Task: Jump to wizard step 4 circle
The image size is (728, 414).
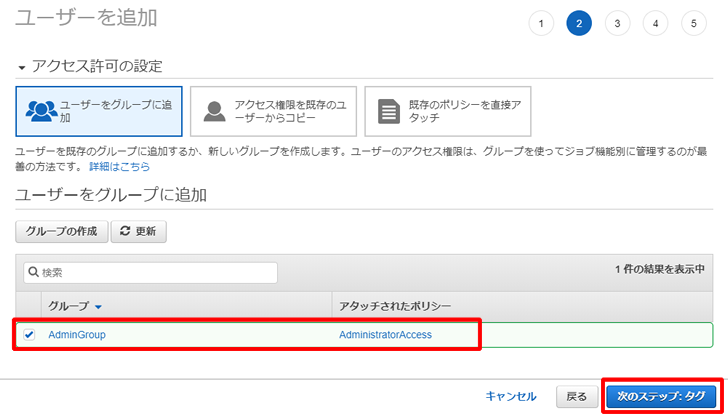Action: coord(655,23)
